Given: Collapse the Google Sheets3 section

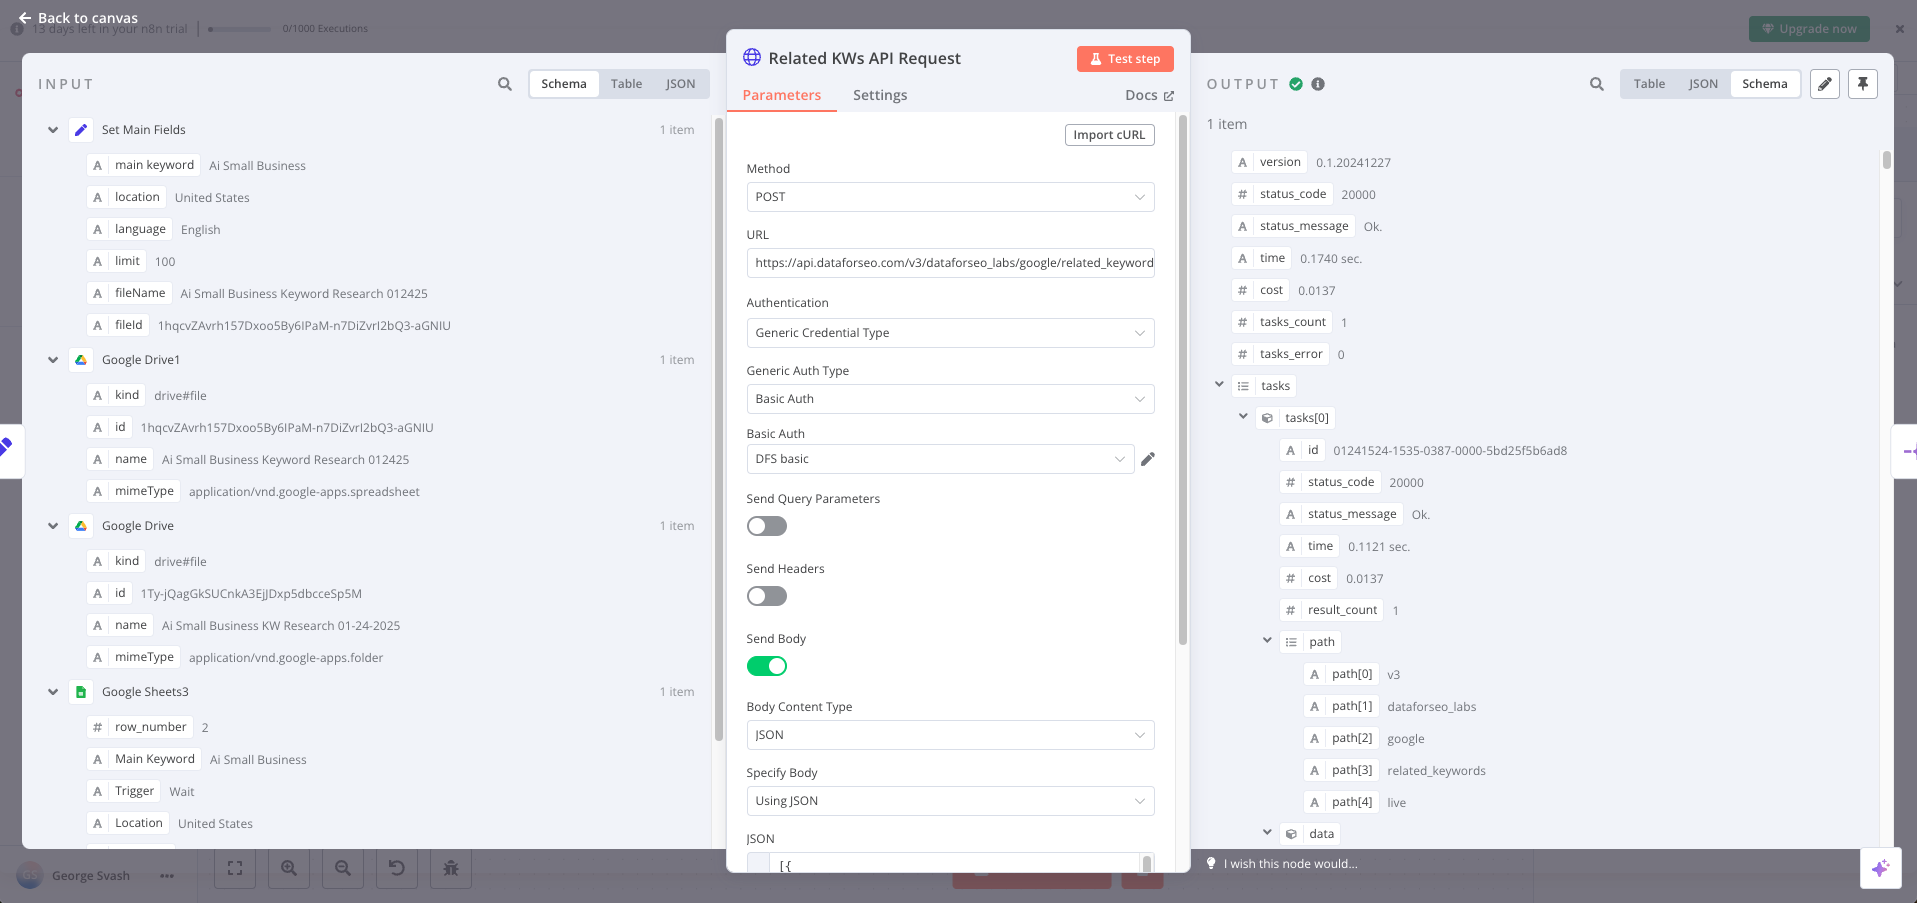Looking at the screenshot, I should [x=53, y=692].
